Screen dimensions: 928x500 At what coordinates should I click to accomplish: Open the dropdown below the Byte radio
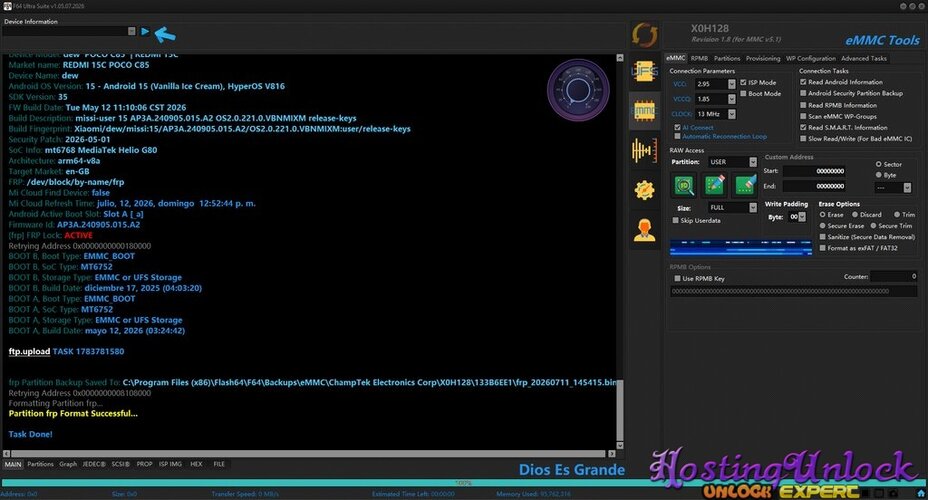pos(907,188)
